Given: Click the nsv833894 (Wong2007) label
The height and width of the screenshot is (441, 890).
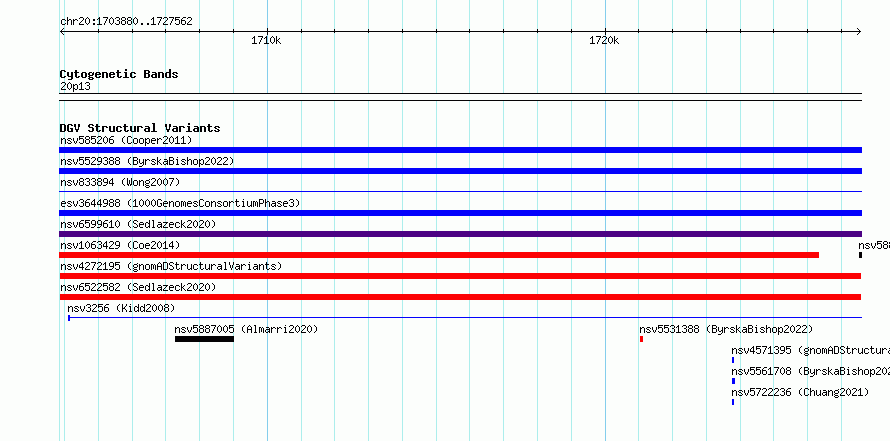Looking at the screenshot, I should (x=120, y=182).
